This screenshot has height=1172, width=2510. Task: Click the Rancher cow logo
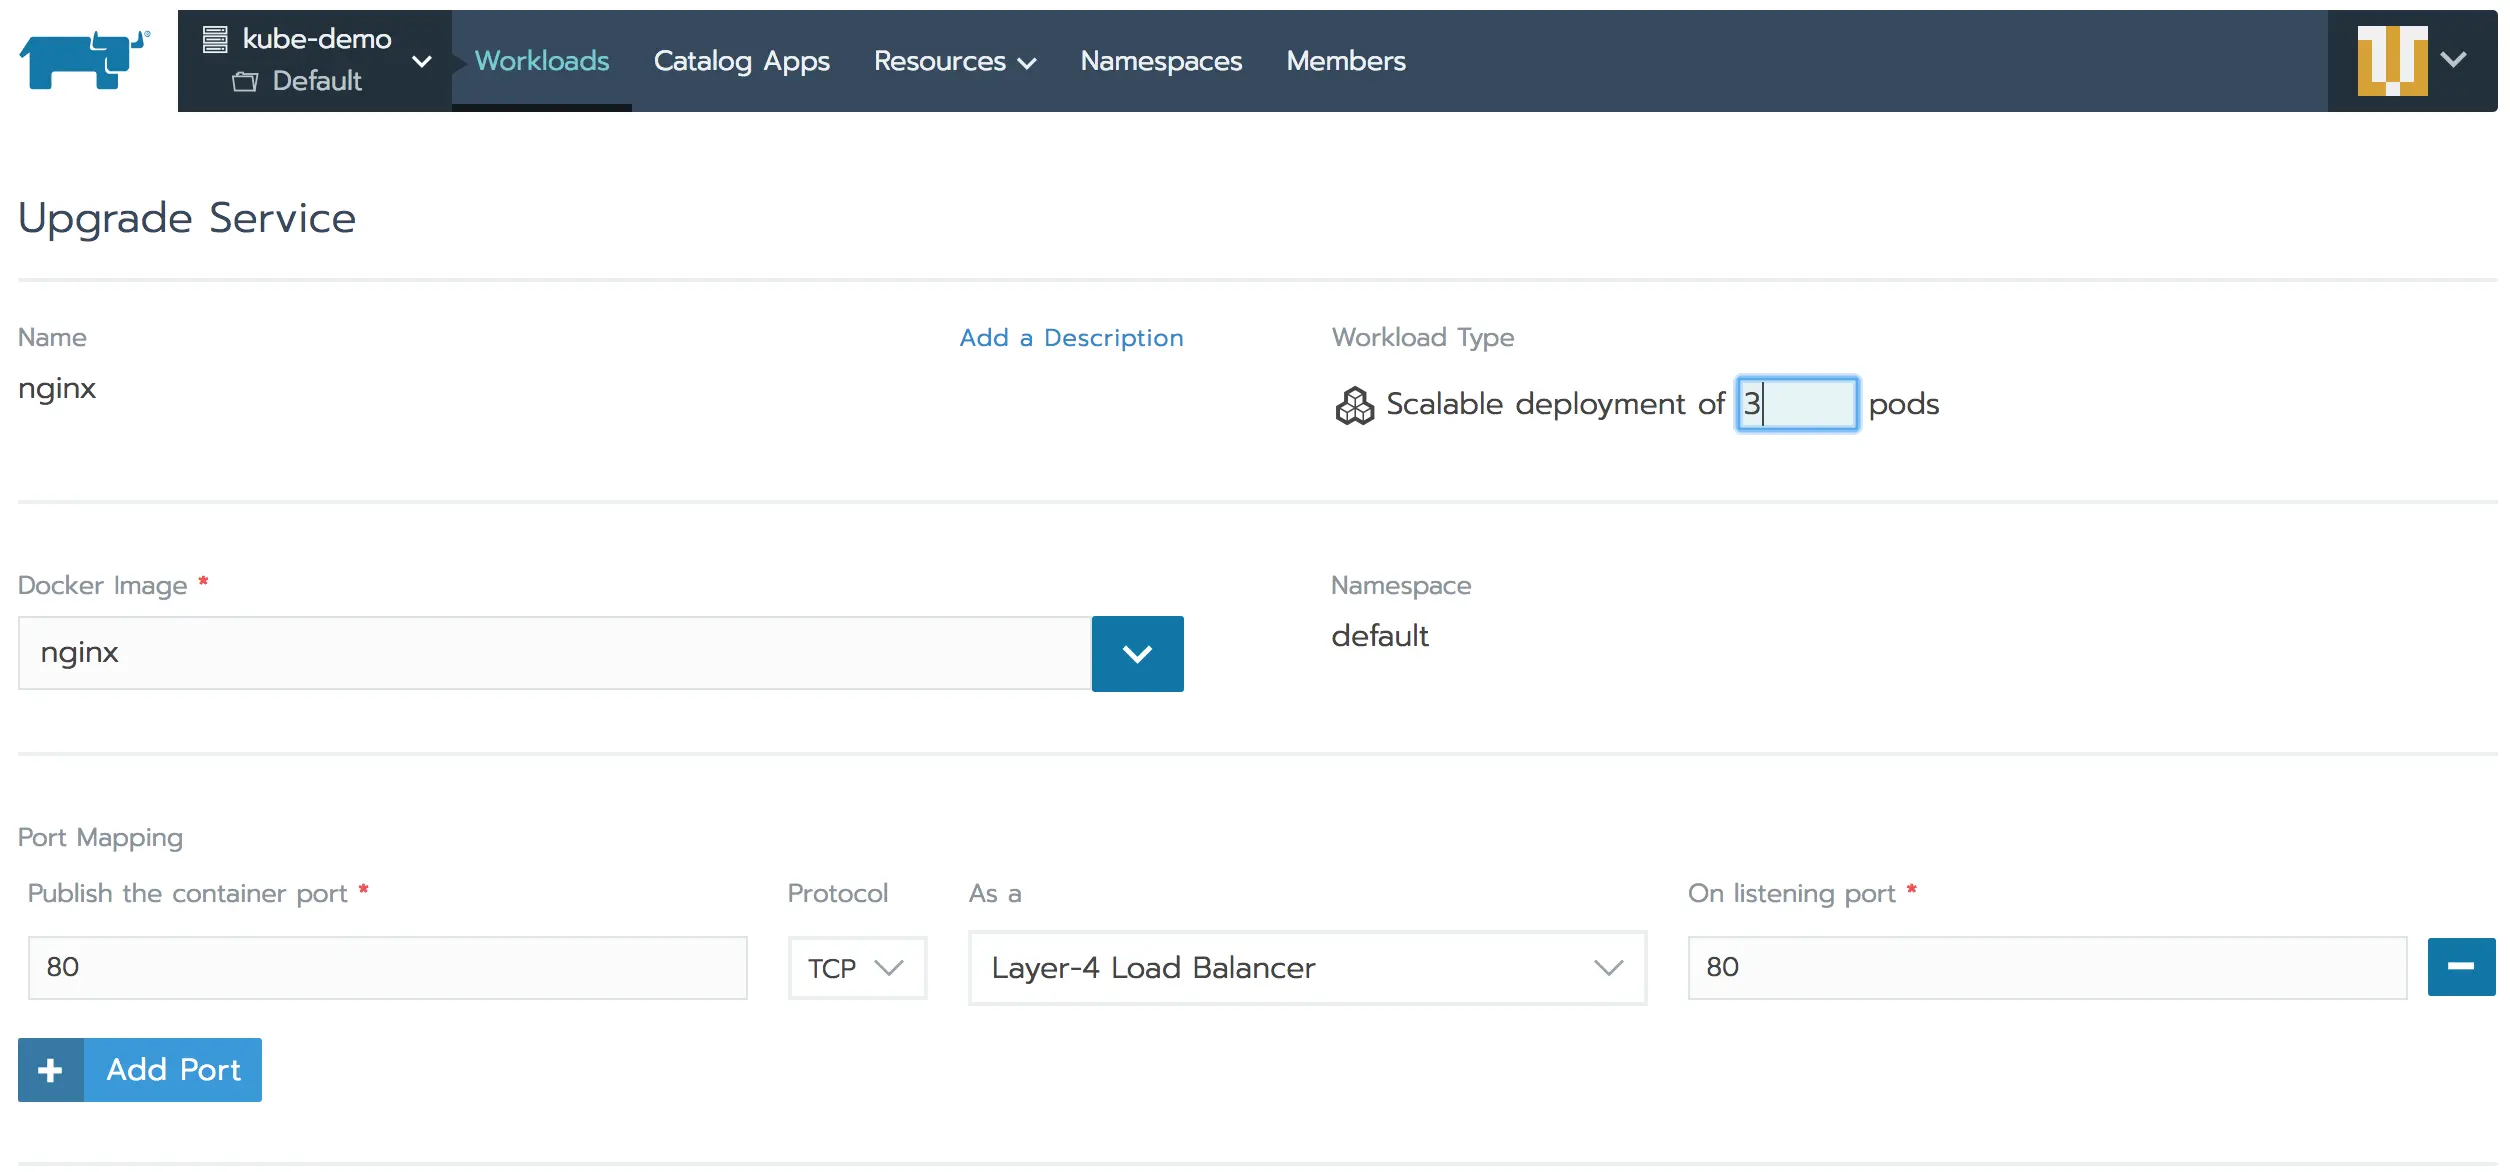(84, 60)
